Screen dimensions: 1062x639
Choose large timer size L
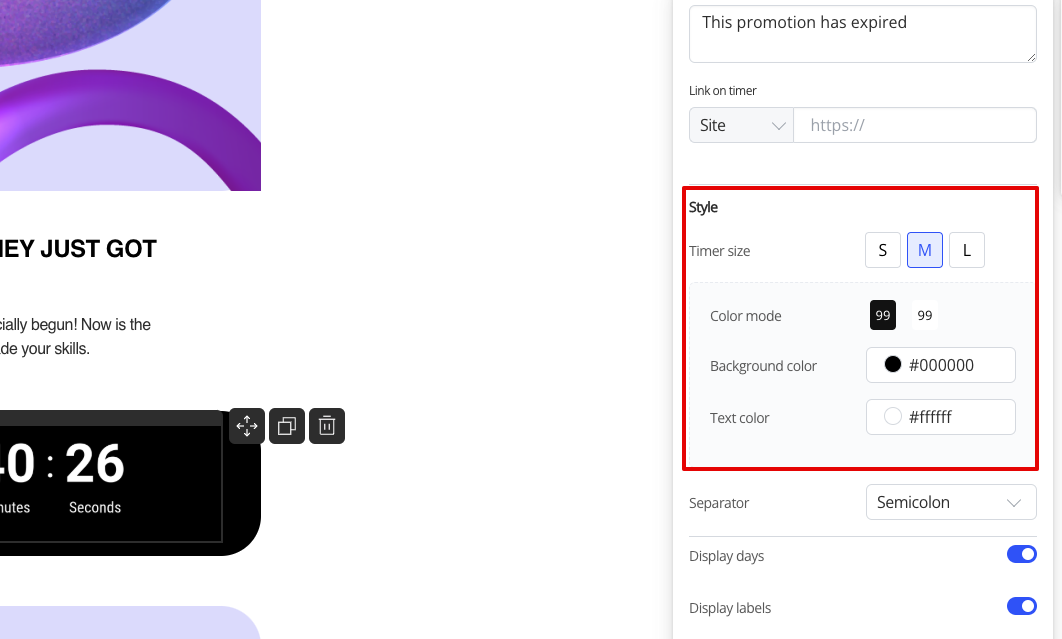pyautogui.click(x=967, y=250)
